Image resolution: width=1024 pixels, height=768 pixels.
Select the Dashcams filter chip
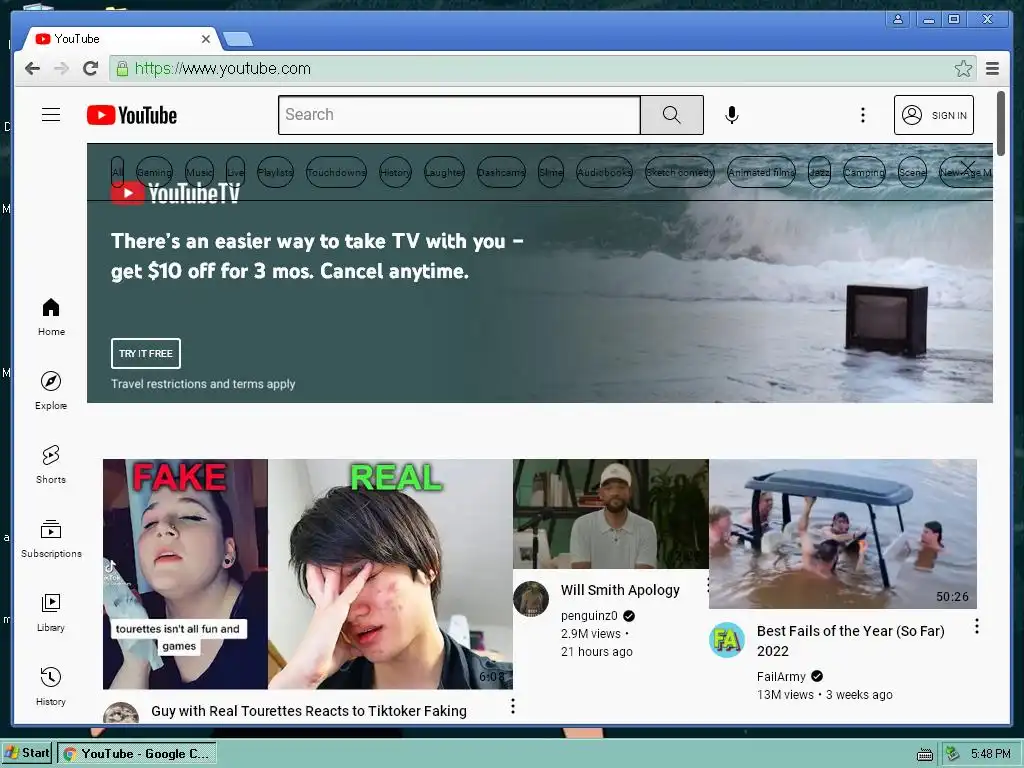coord(501,172)
